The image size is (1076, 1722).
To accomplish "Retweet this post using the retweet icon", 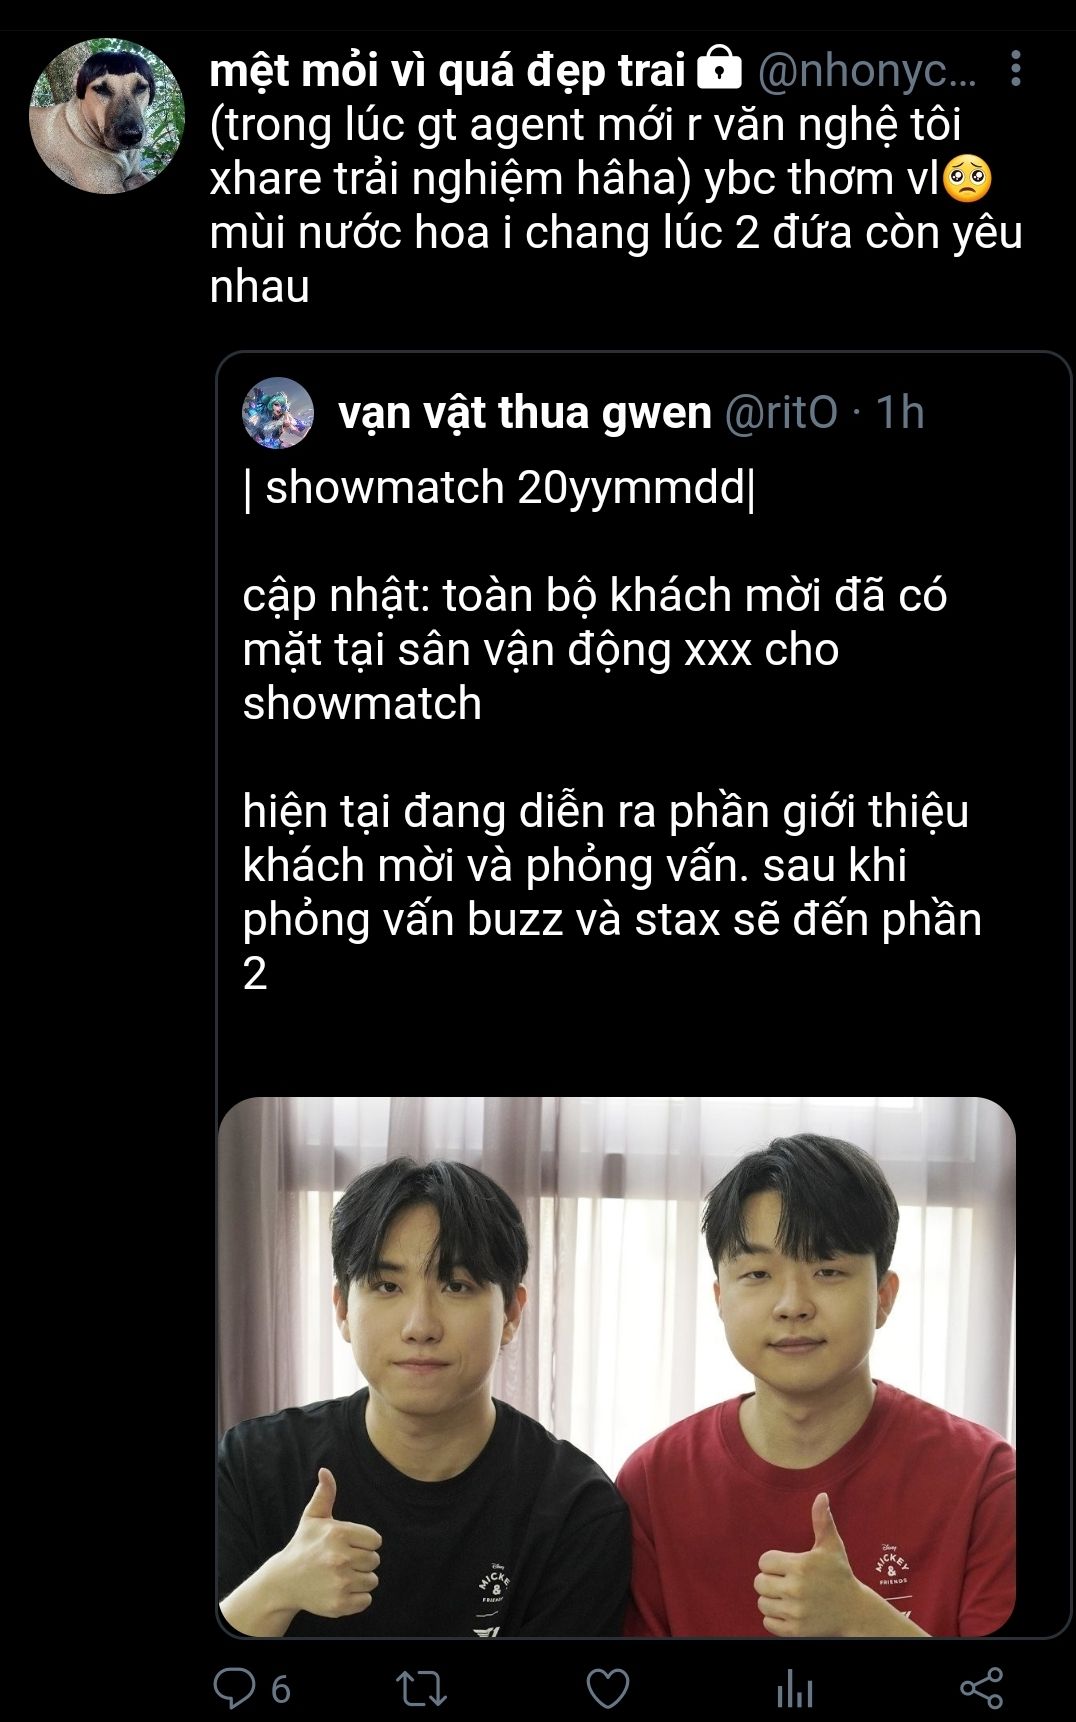I will [x=421, y=1689].
